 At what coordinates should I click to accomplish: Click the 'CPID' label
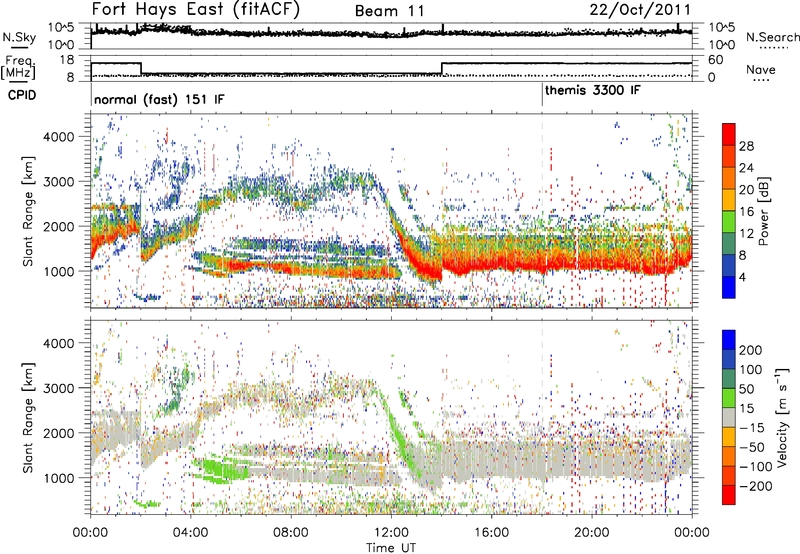coord(22,95)
